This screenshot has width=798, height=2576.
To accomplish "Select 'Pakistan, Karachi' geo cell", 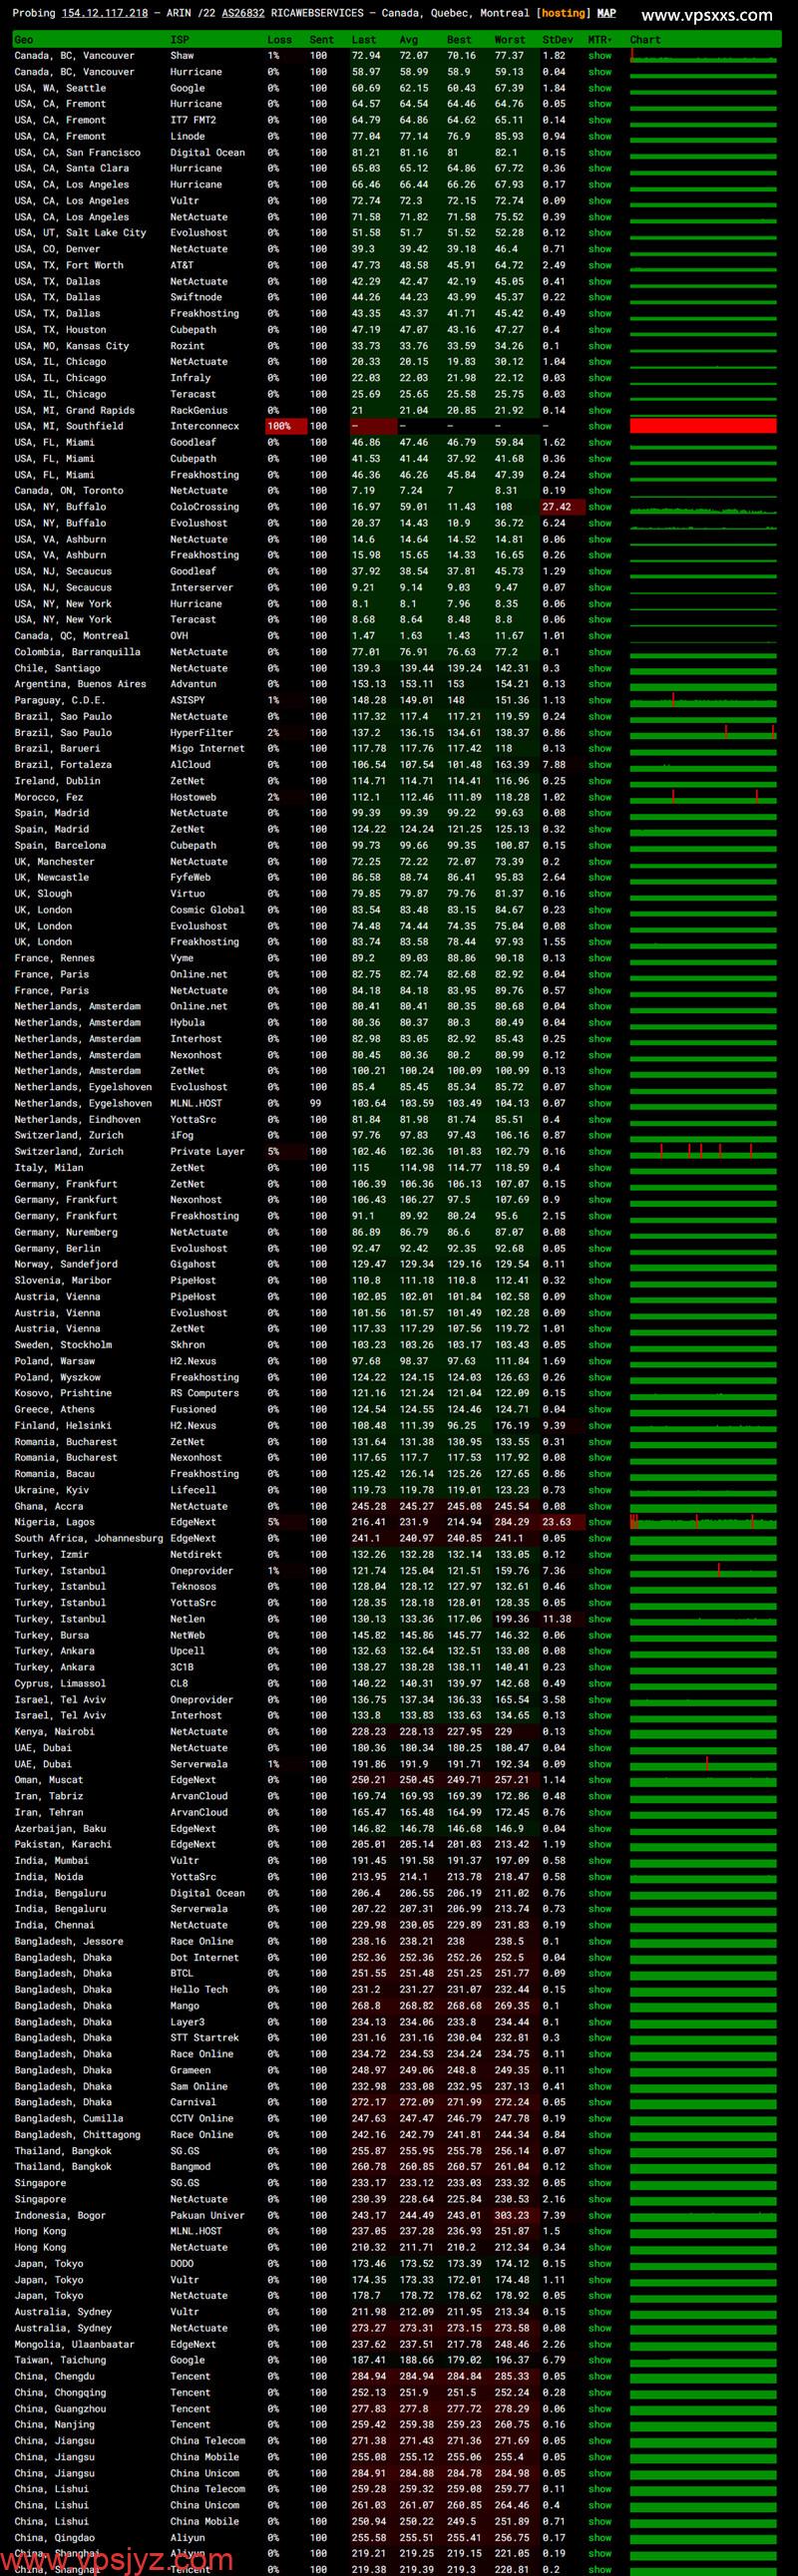I will (63, 1844).
